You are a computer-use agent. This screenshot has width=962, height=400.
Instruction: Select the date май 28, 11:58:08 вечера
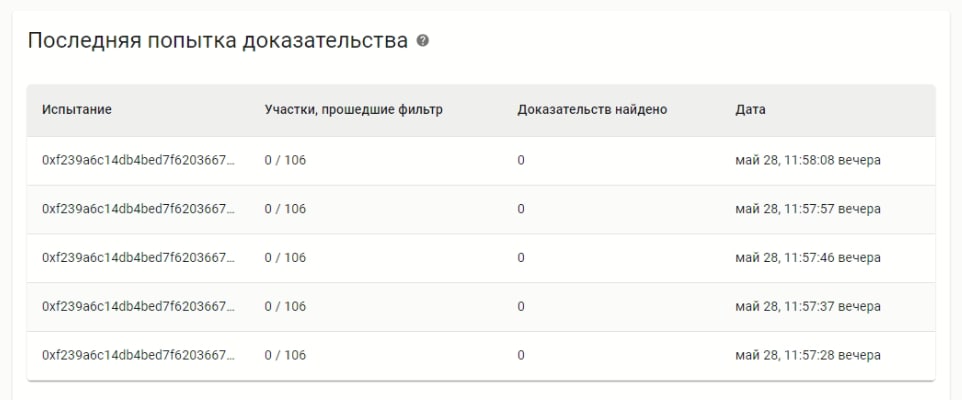click(808, 160)
